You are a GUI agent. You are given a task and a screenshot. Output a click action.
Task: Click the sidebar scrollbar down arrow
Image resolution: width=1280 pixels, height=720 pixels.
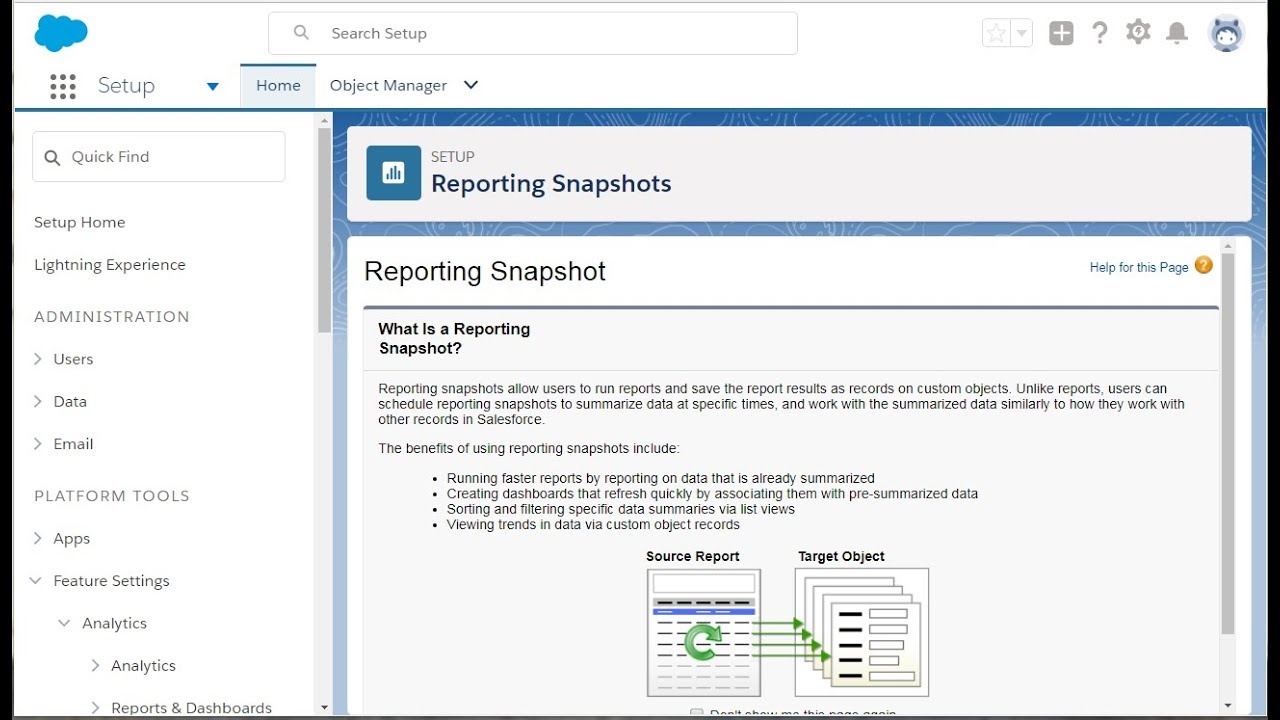click(x=324, y=707)
